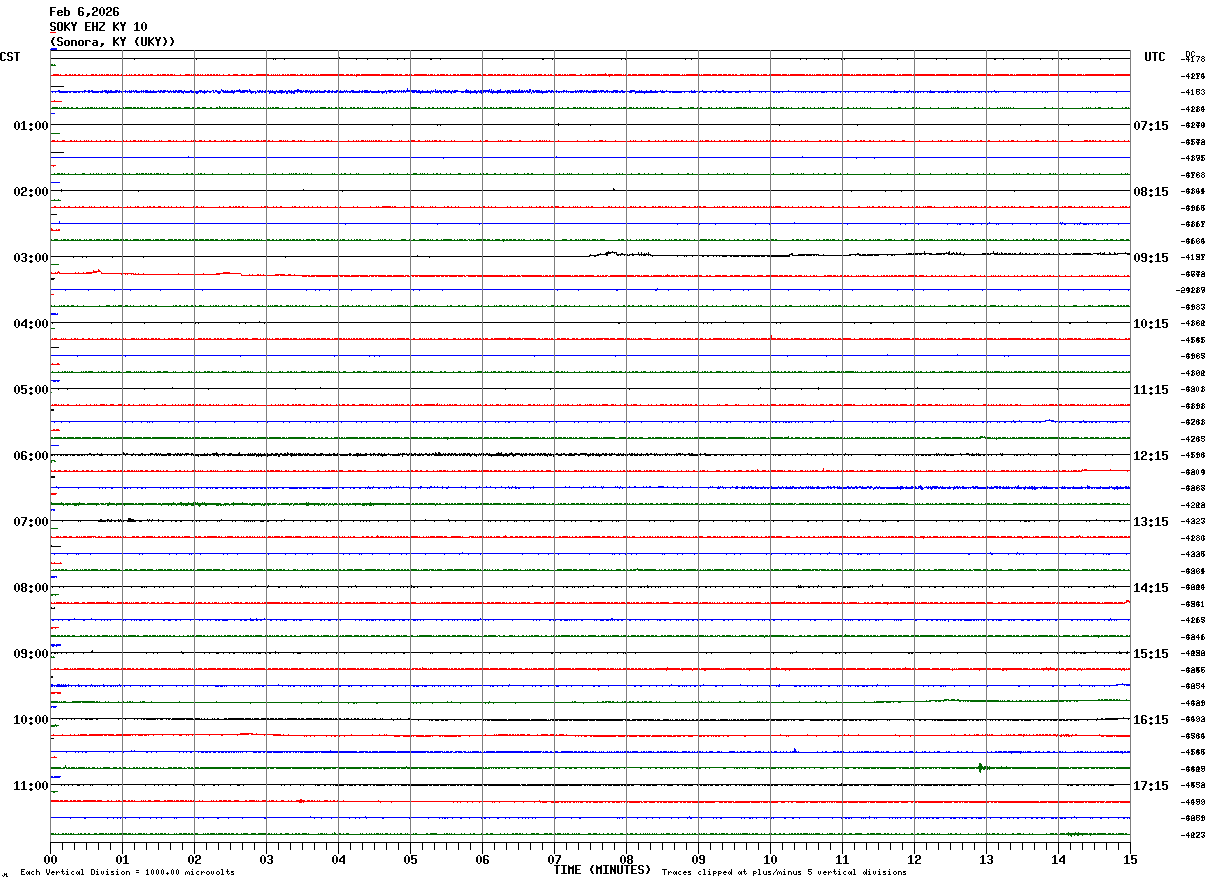
Task: Click the 'TIME (MINUTES)' axis title
Action: click(602, 870)
